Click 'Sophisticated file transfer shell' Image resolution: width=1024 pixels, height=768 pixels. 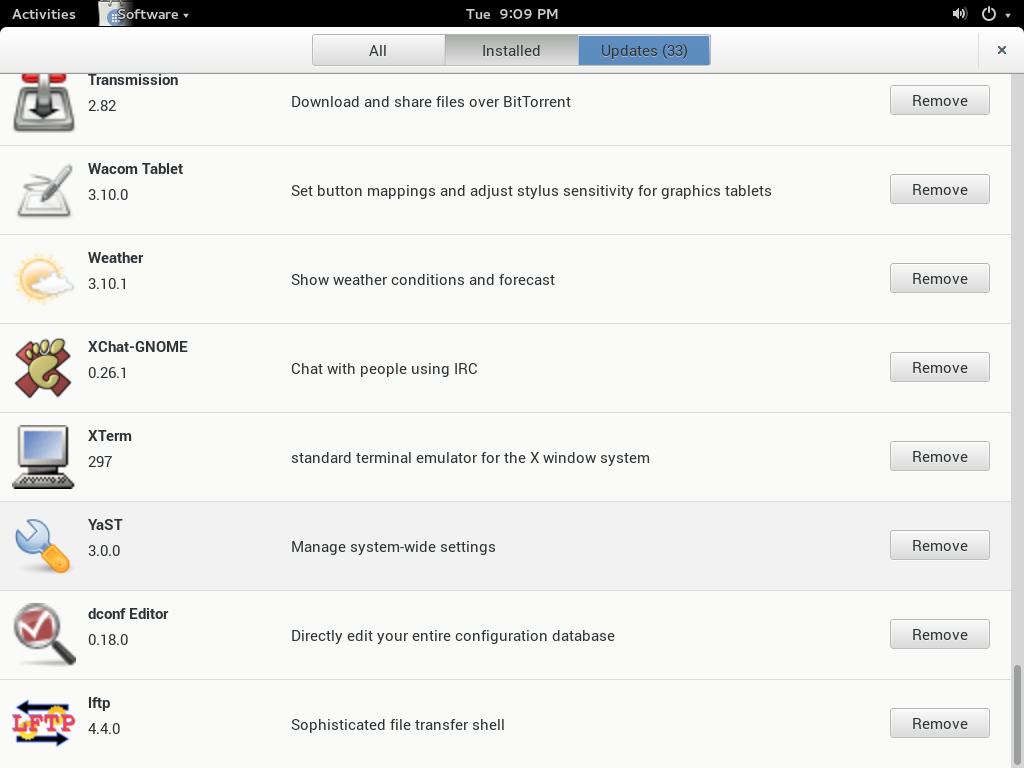pyautogui.click(x=398, y=725)
